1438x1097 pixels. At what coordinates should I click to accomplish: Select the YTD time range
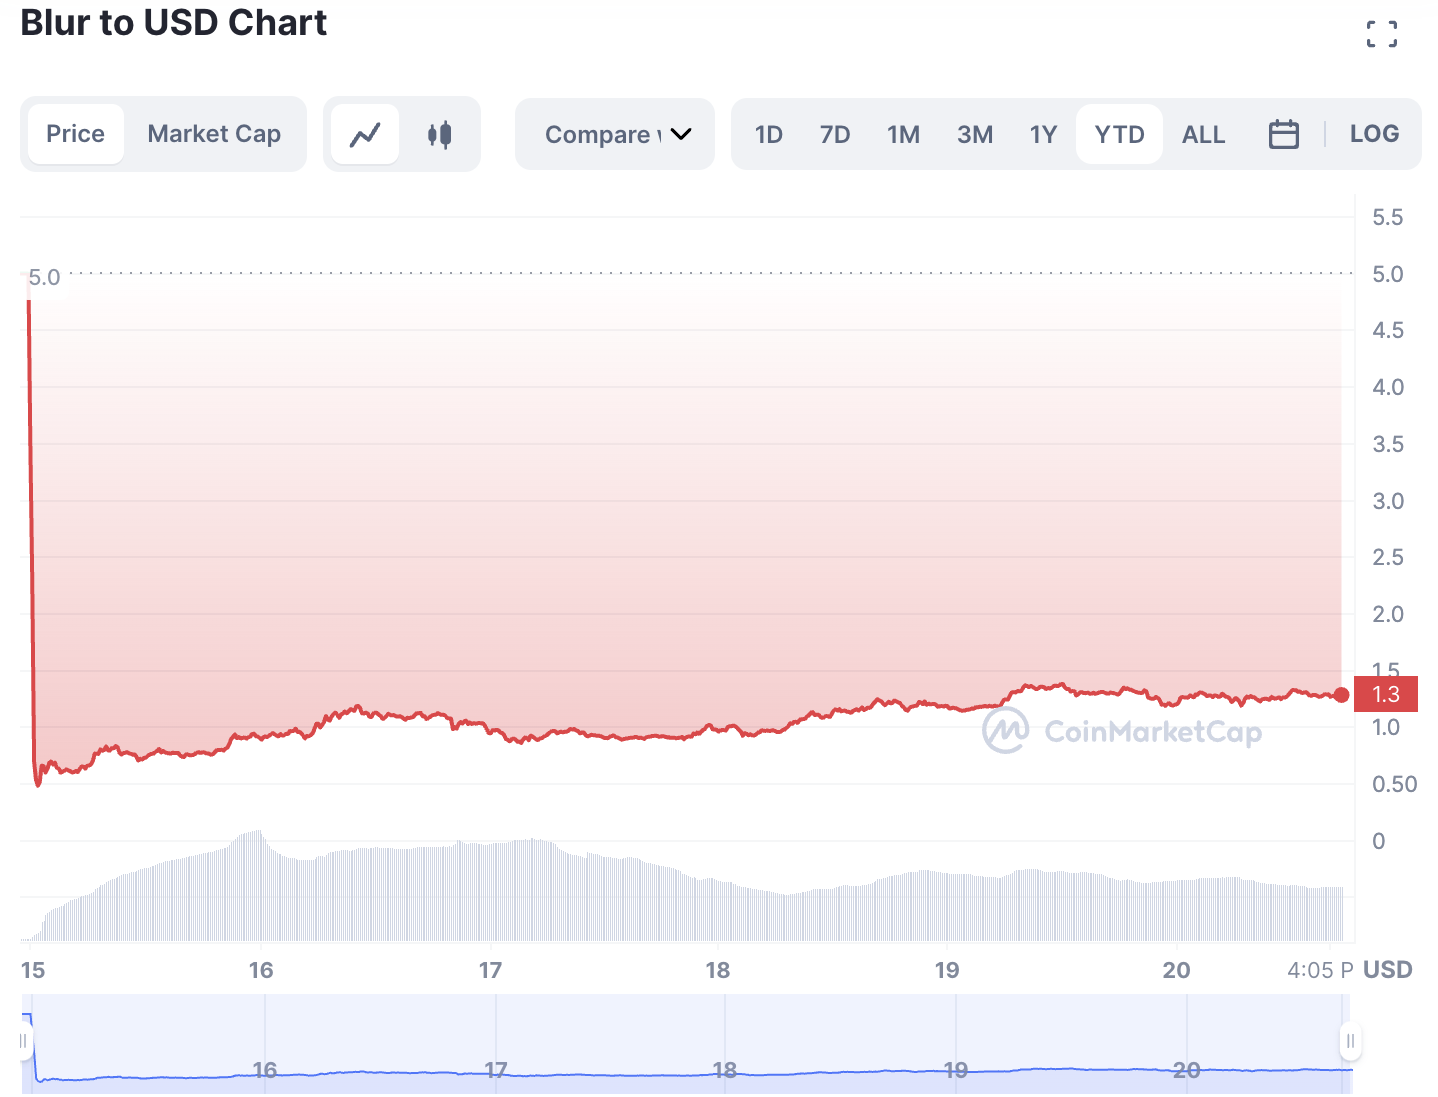(x=1119, y=134)
